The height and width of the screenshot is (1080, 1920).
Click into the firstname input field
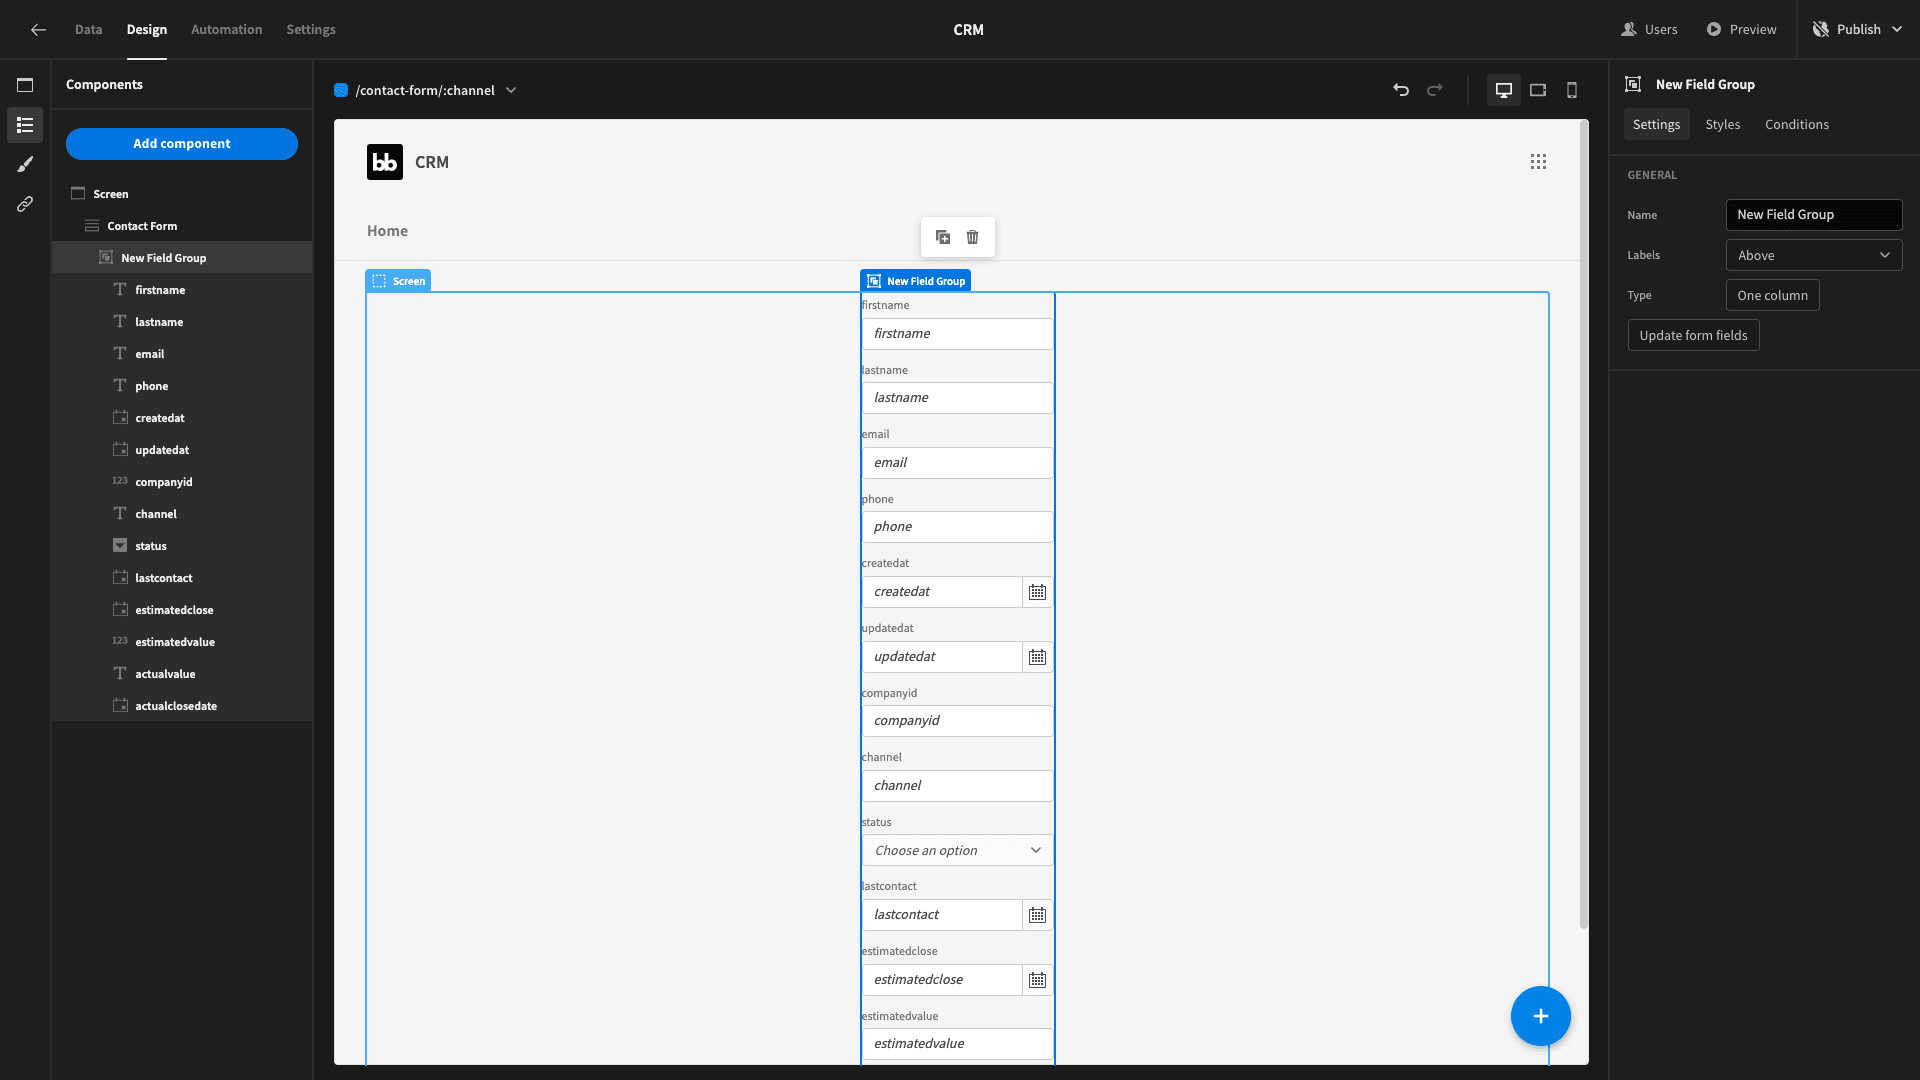point(957,334)
